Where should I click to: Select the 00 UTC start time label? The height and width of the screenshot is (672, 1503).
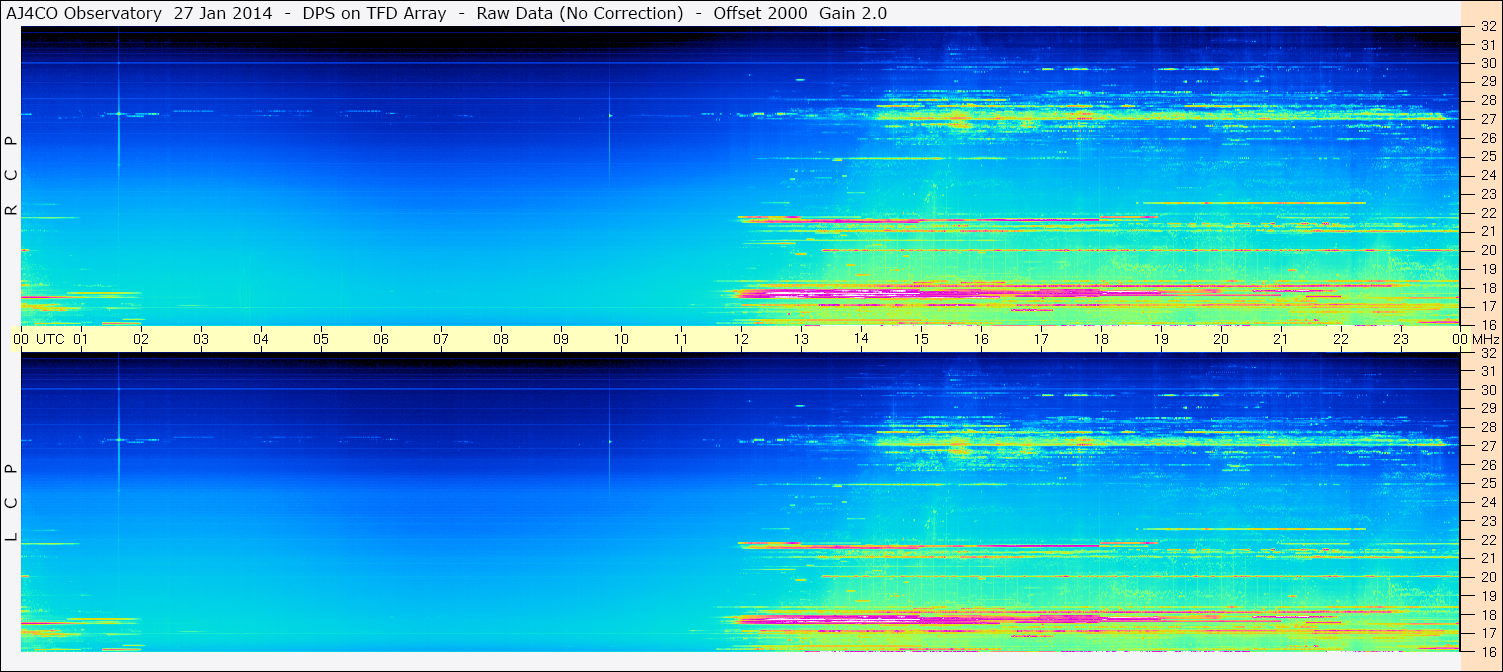click(39, 339)
